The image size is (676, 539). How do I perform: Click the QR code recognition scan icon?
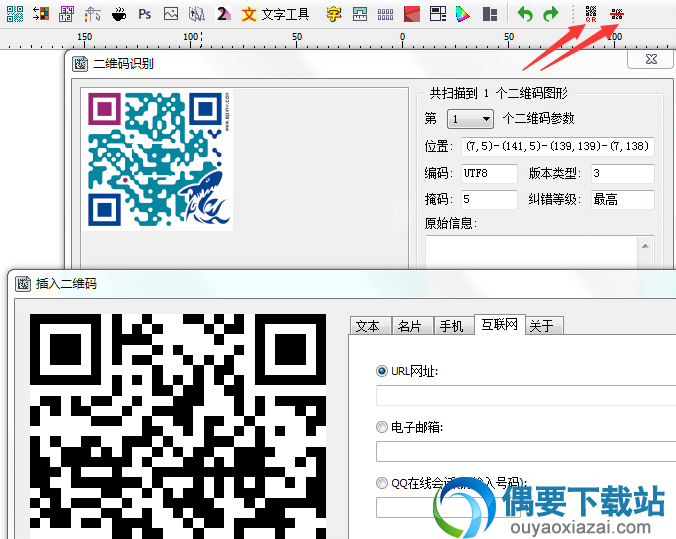[617, 14]
